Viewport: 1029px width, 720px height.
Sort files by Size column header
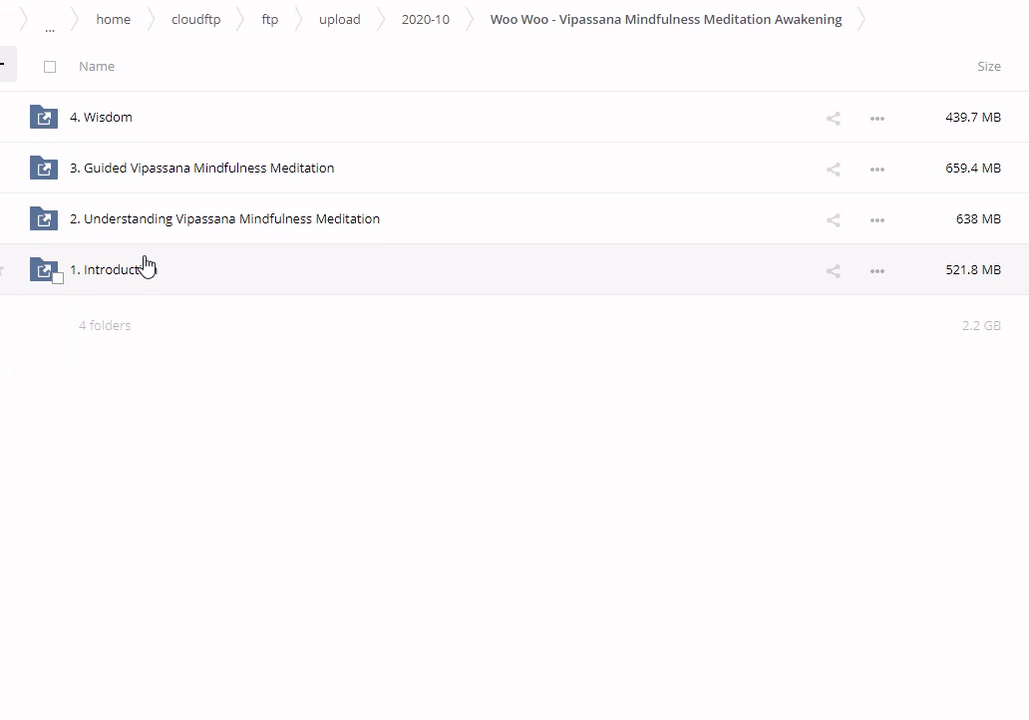(988, 66)
